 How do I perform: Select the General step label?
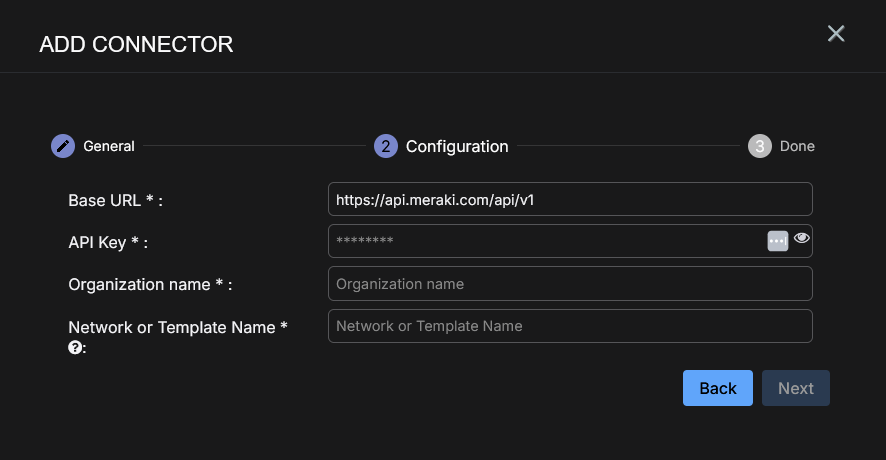tap(108, 146)
